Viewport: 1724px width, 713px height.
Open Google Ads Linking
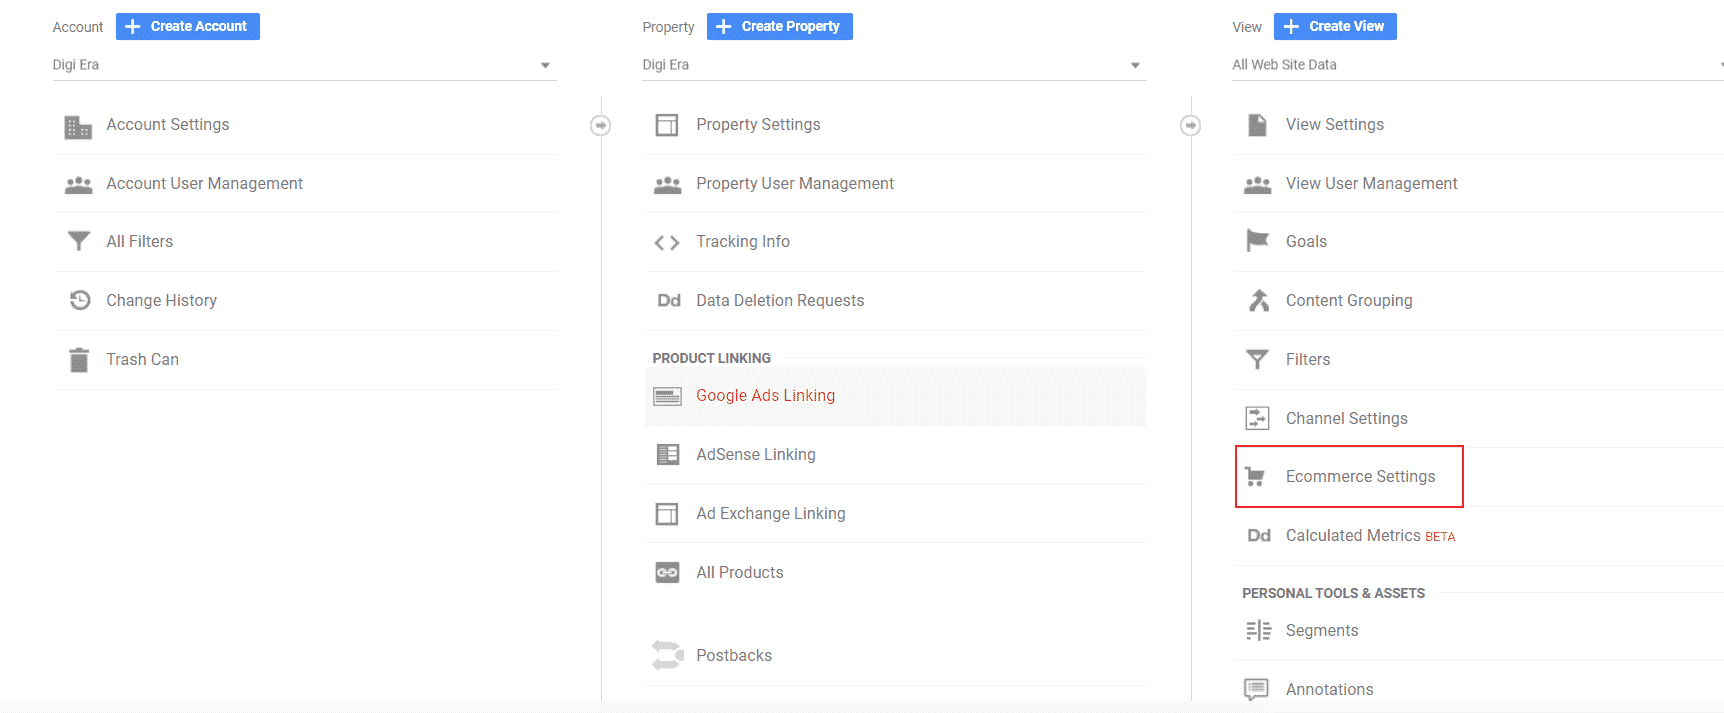pos(765,396)
